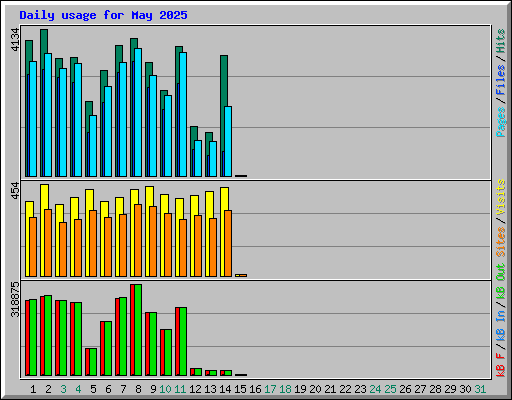The height and width of the screenshot is (400, 512).
Task: Click the orange Sites bar for day 14
Action: click(228, 243)
